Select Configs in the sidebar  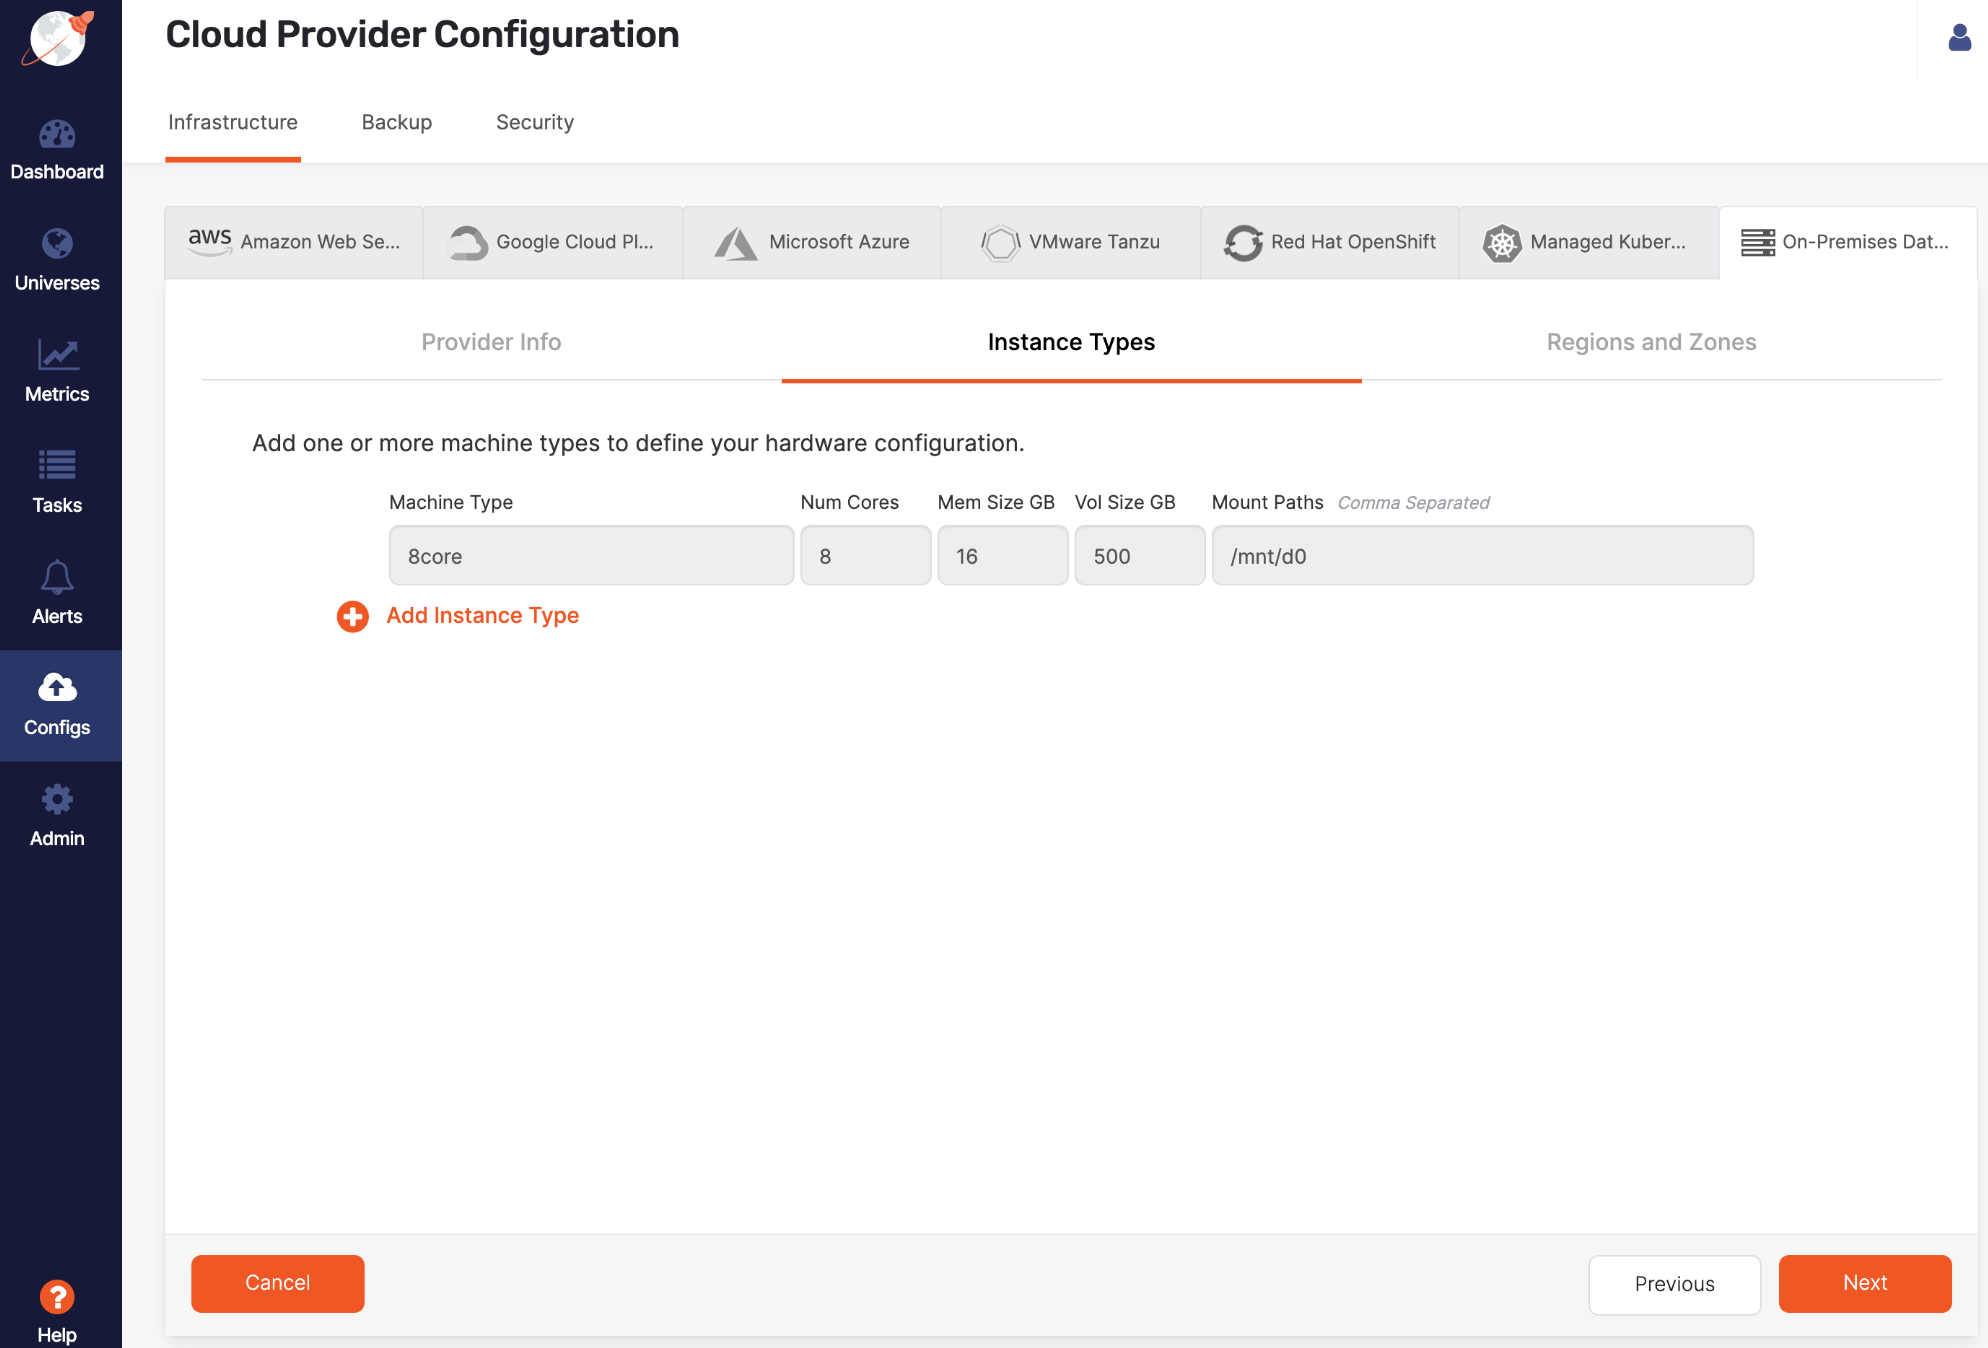(x=57, y=705)
